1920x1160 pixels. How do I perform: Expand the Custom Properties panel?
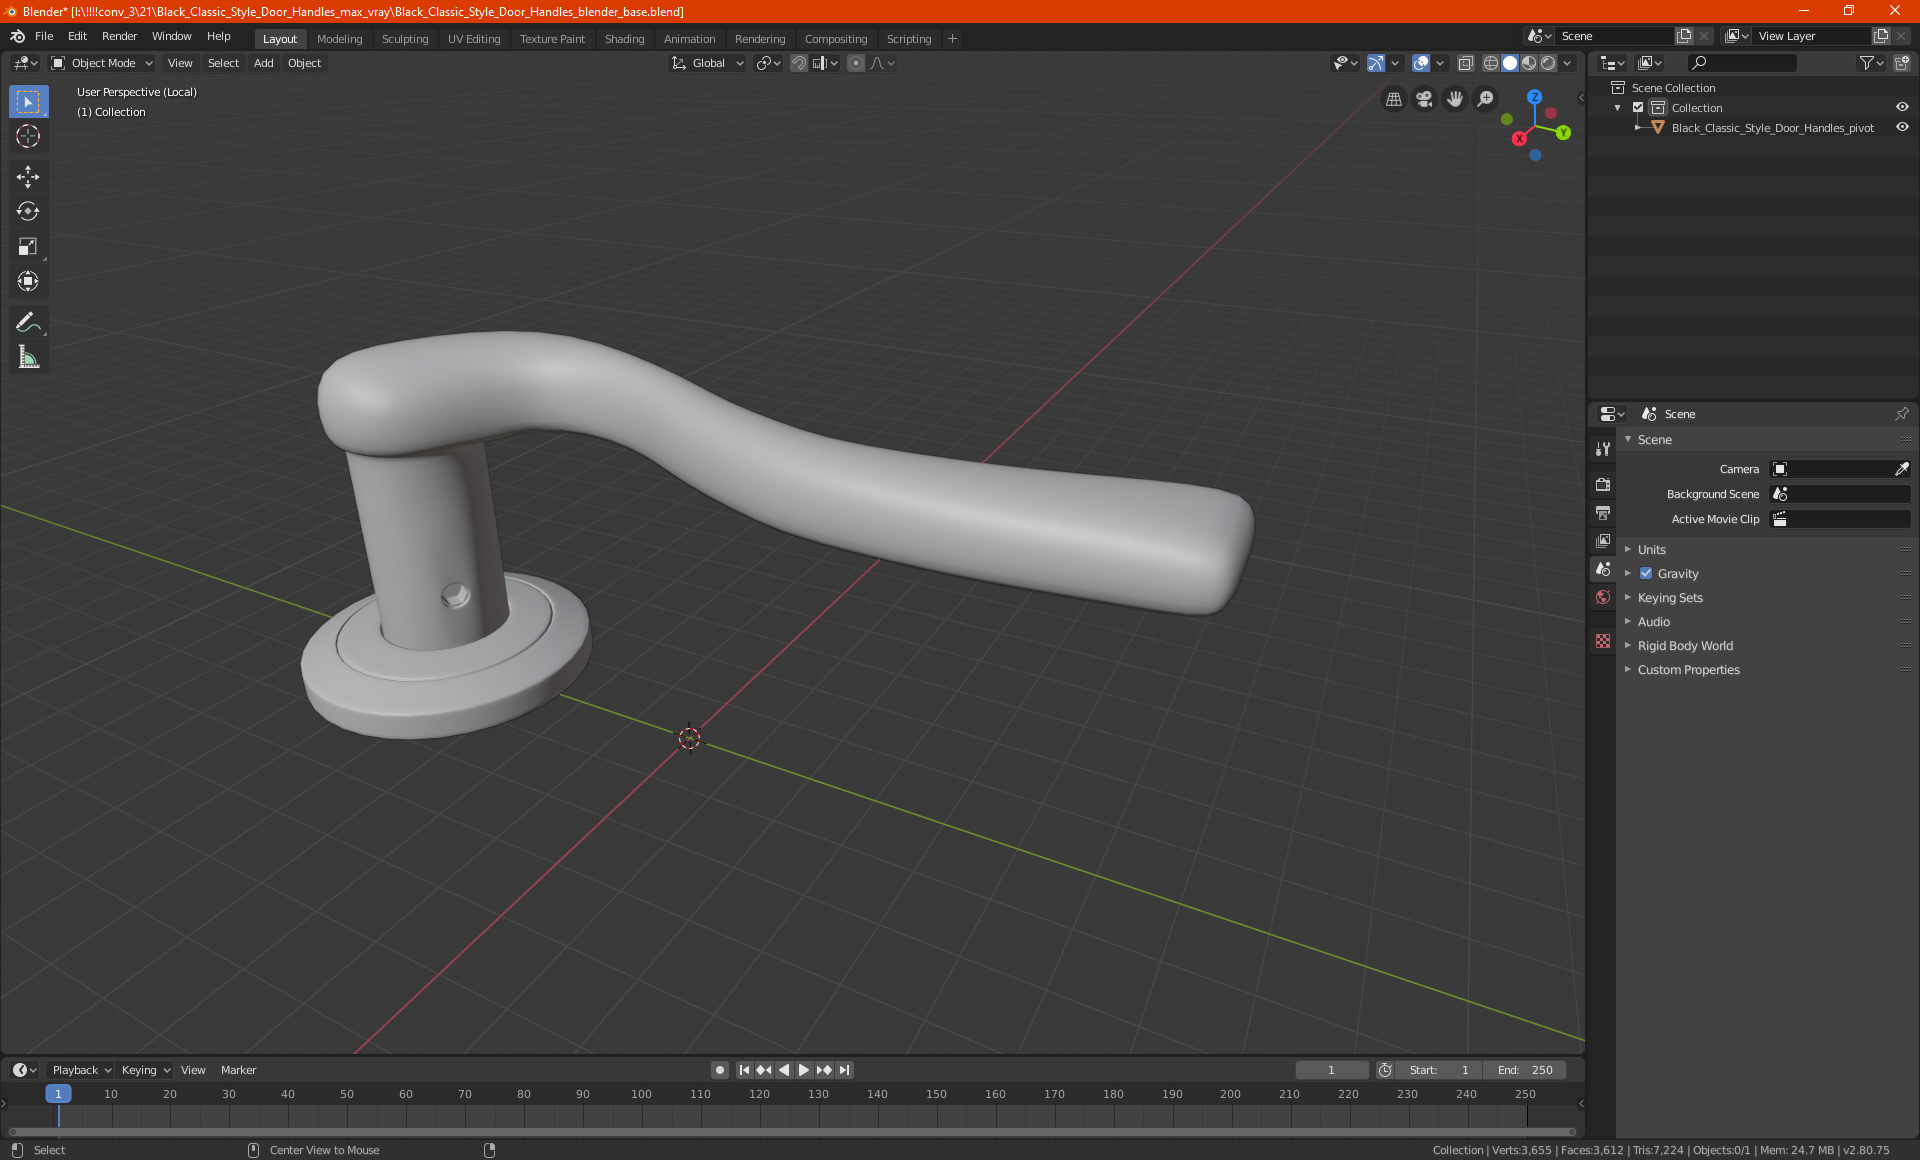(x=1688, y=670)
